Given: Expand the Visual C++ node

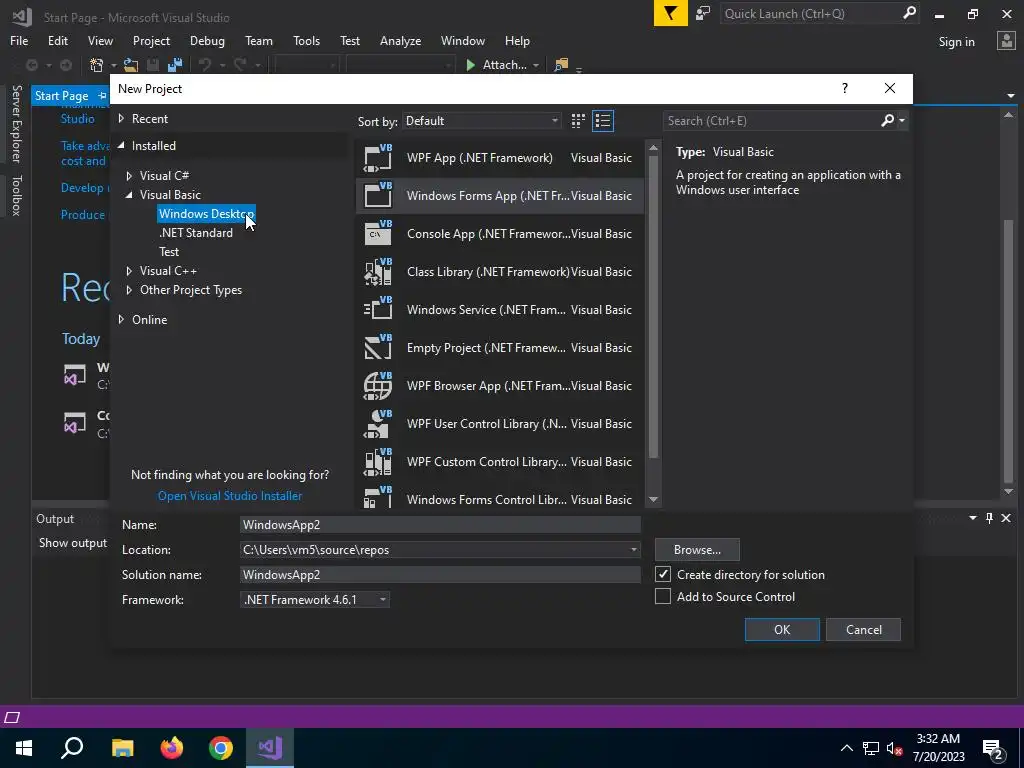Looking at the screenshot, I should (x=129, y=270).
